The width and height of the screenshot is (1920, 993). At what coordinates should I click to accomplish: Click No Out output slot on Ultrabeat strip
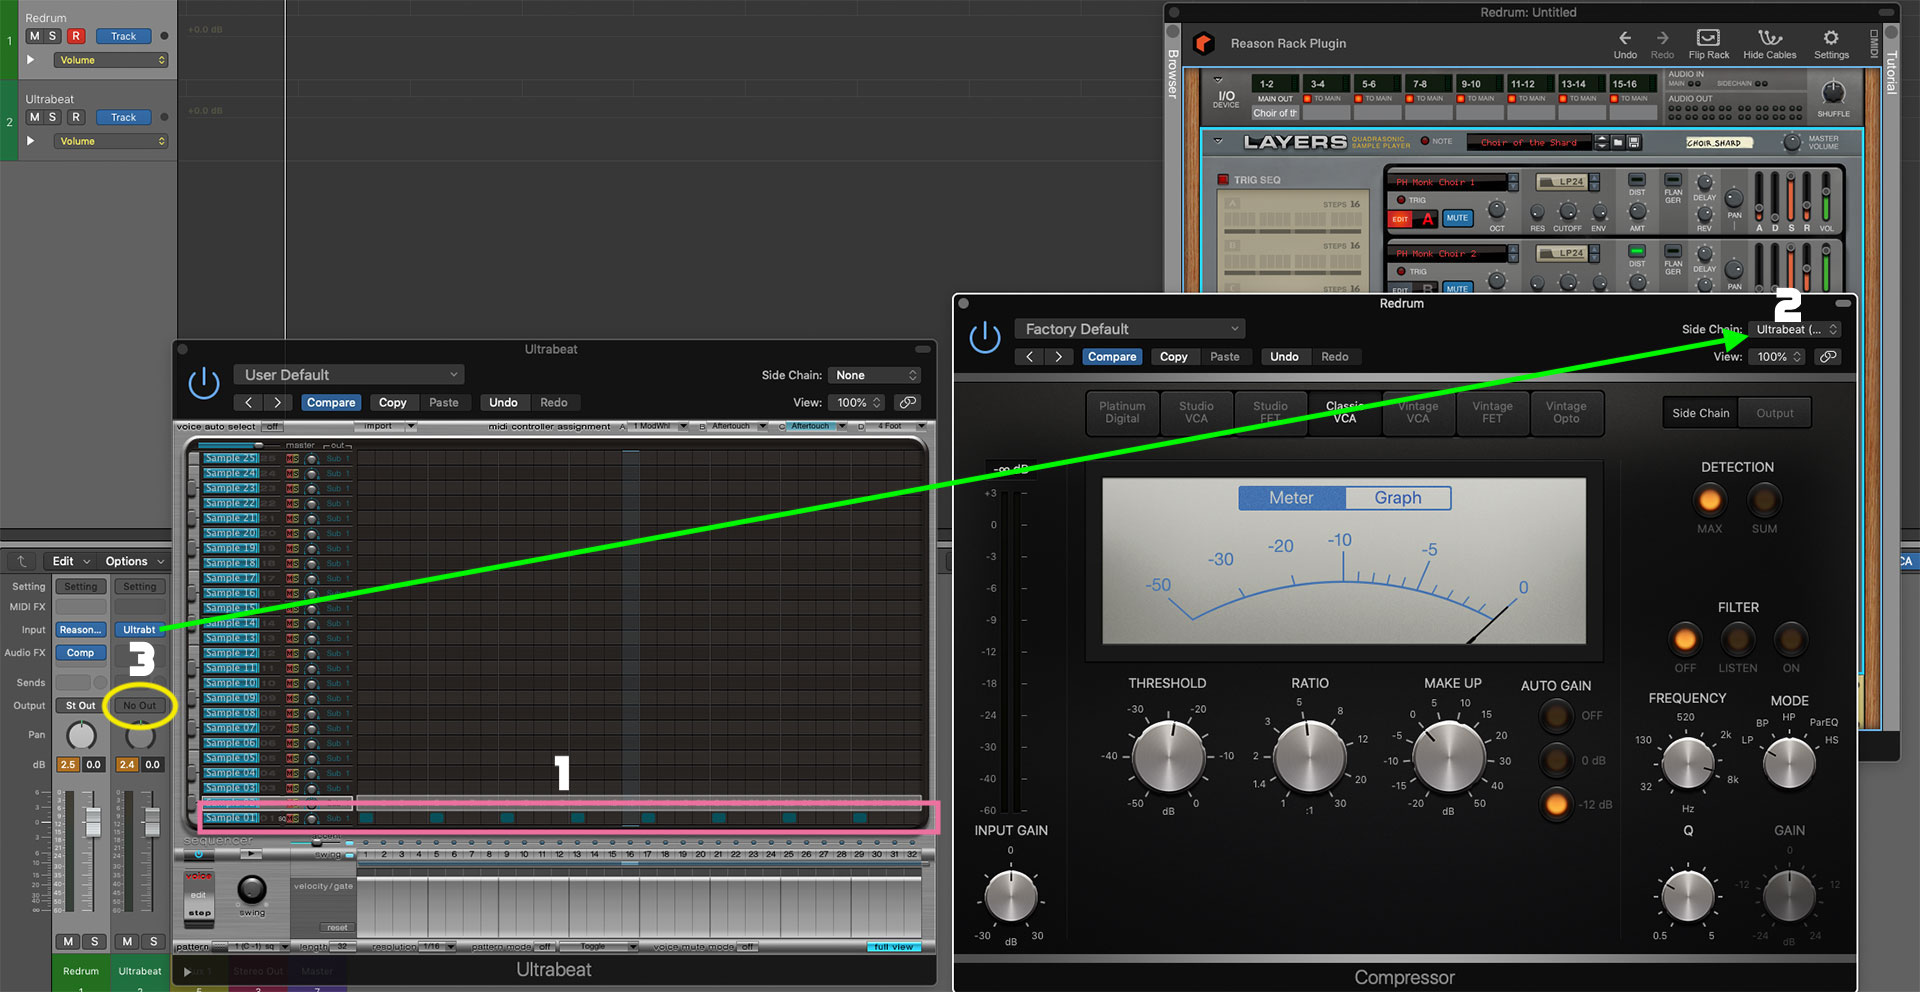pyautogui.click(x=140, y=706)
